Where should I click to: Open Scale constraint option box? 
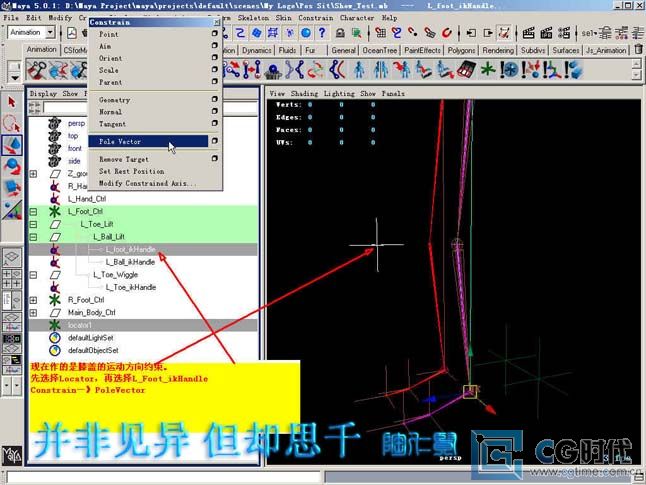click(x=214, y=69)
